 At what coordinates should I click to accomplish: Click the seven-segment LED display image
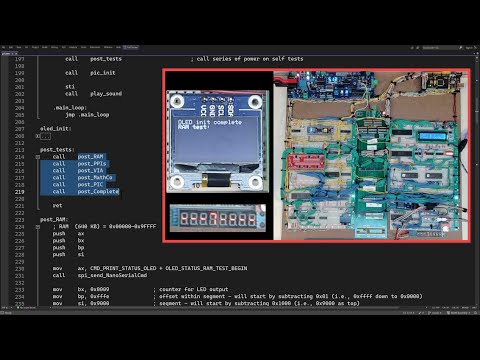[218, 218]
